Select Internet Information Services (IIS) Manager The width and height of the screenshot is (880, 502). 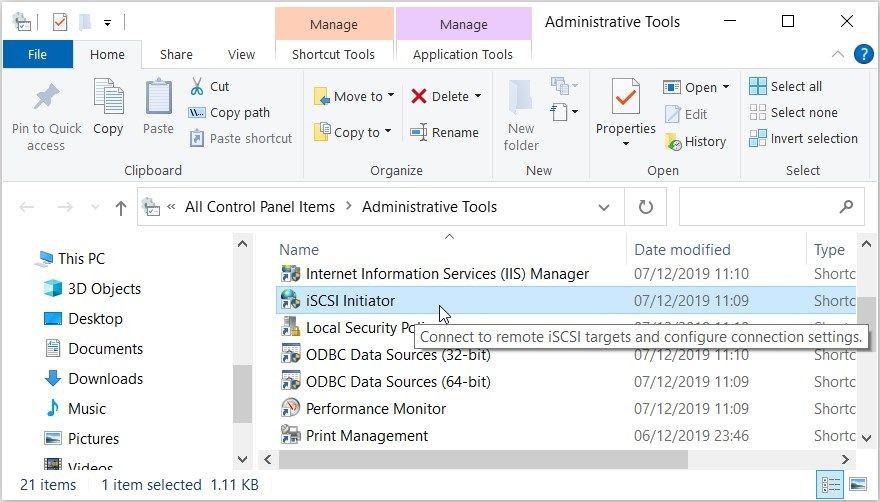[x=447, y=273]
